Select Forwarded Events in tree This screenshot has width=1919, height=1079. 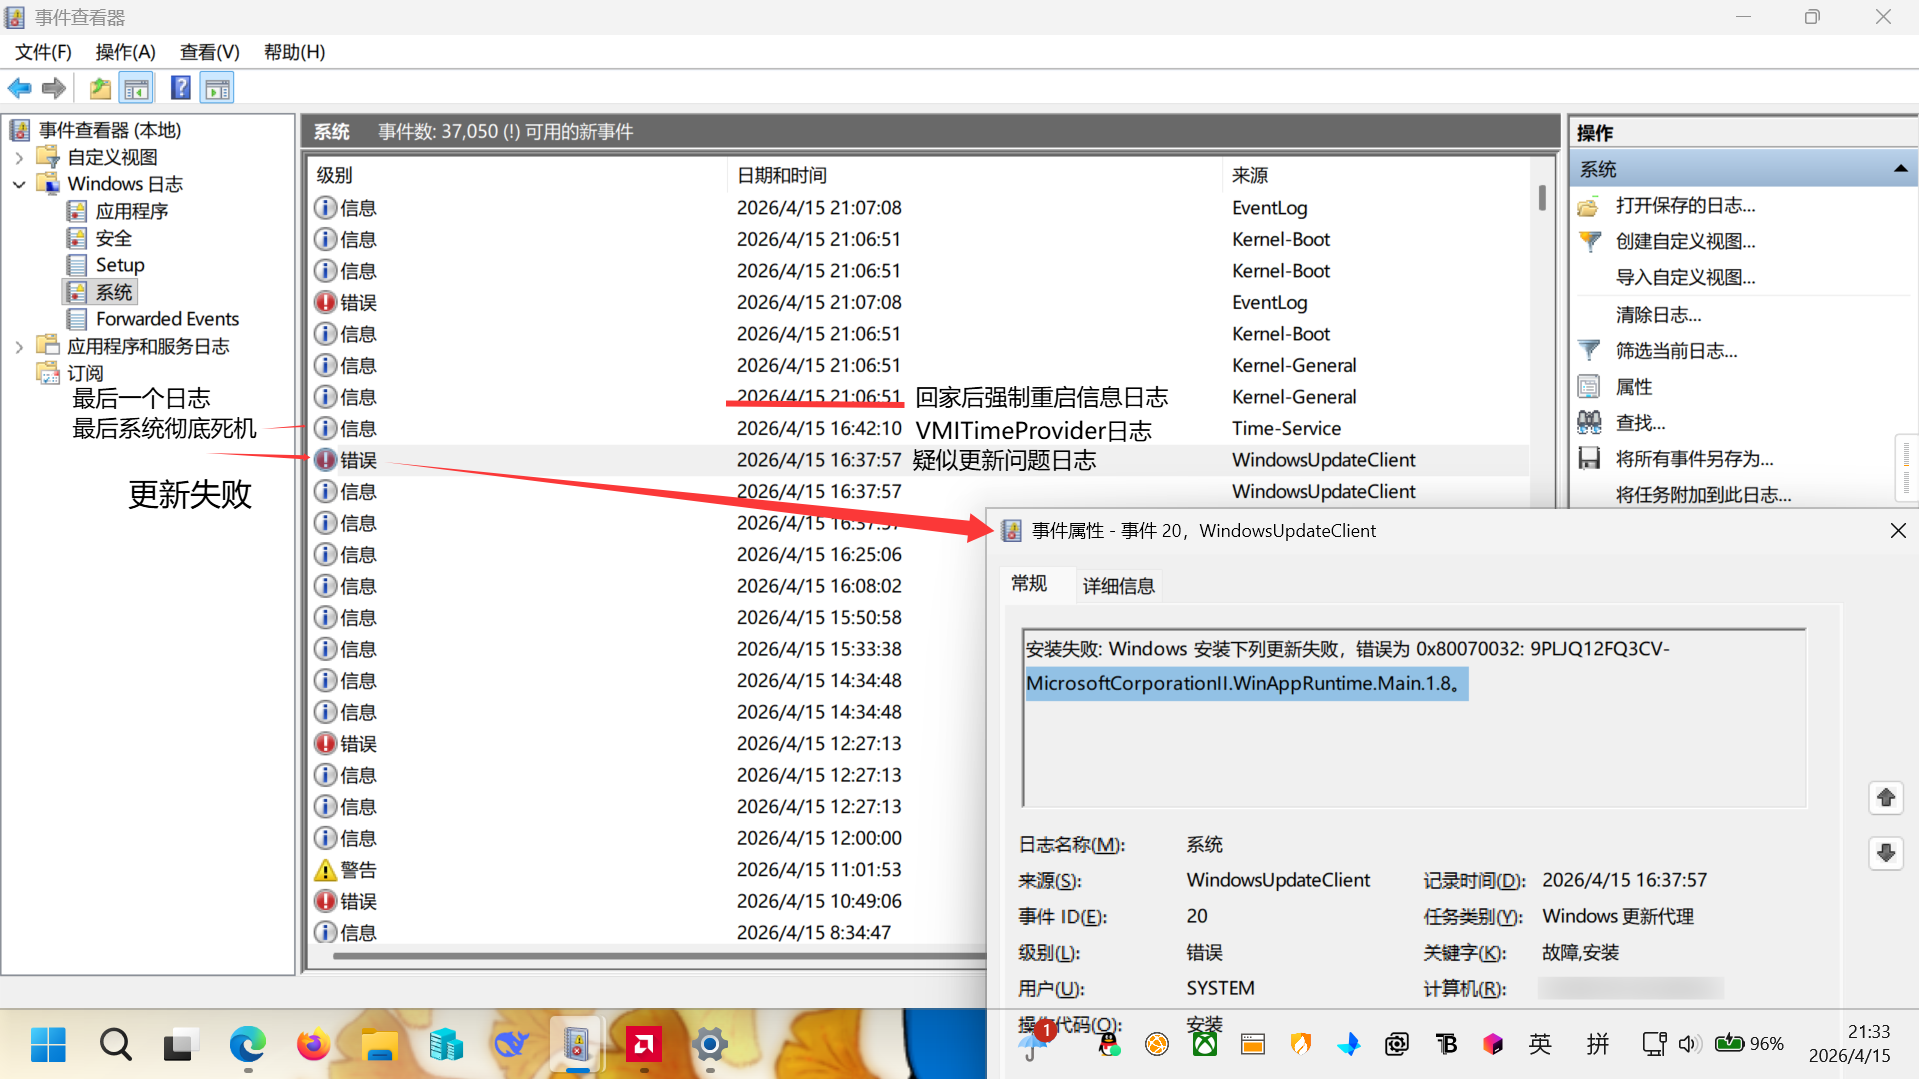click(167, 319)
